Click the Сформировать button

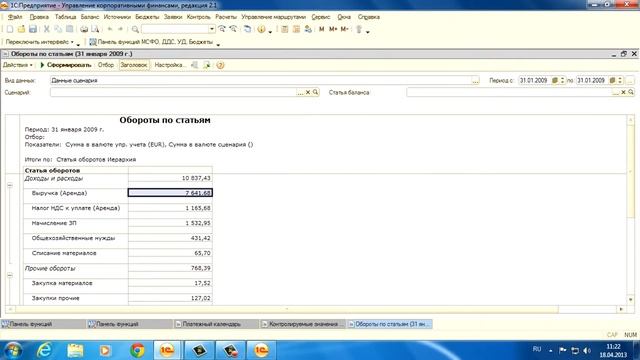(x=65, y=65)
